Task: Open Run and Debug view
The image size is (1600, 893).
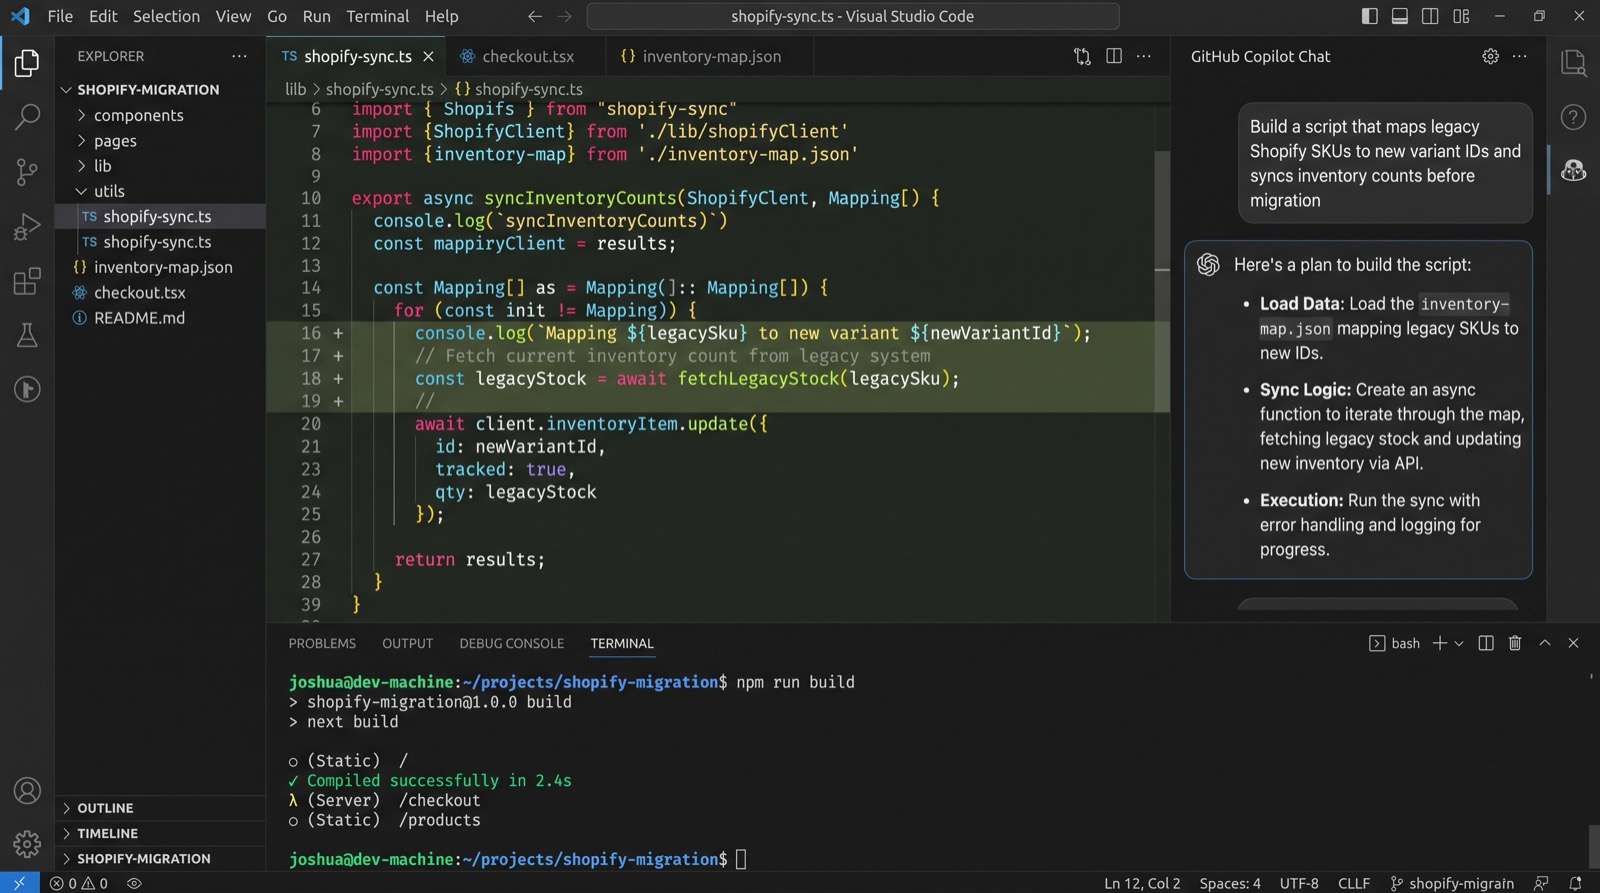Action: tap(27, 227)
